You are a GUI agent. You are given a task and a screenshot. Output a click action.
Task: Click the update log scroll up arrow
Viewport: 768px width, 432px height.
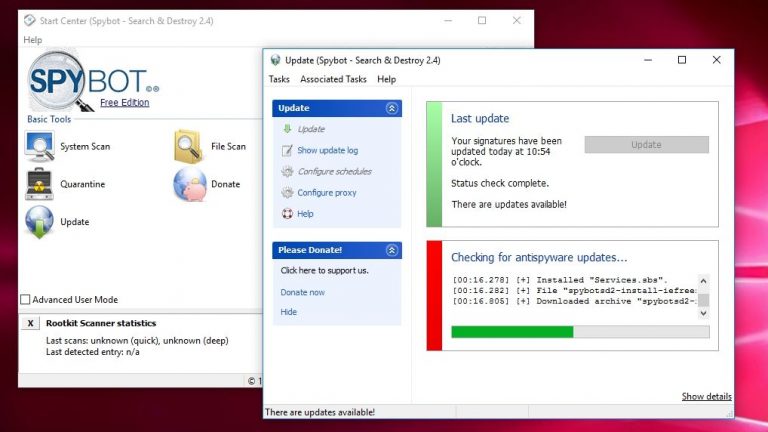pos(703,281)
